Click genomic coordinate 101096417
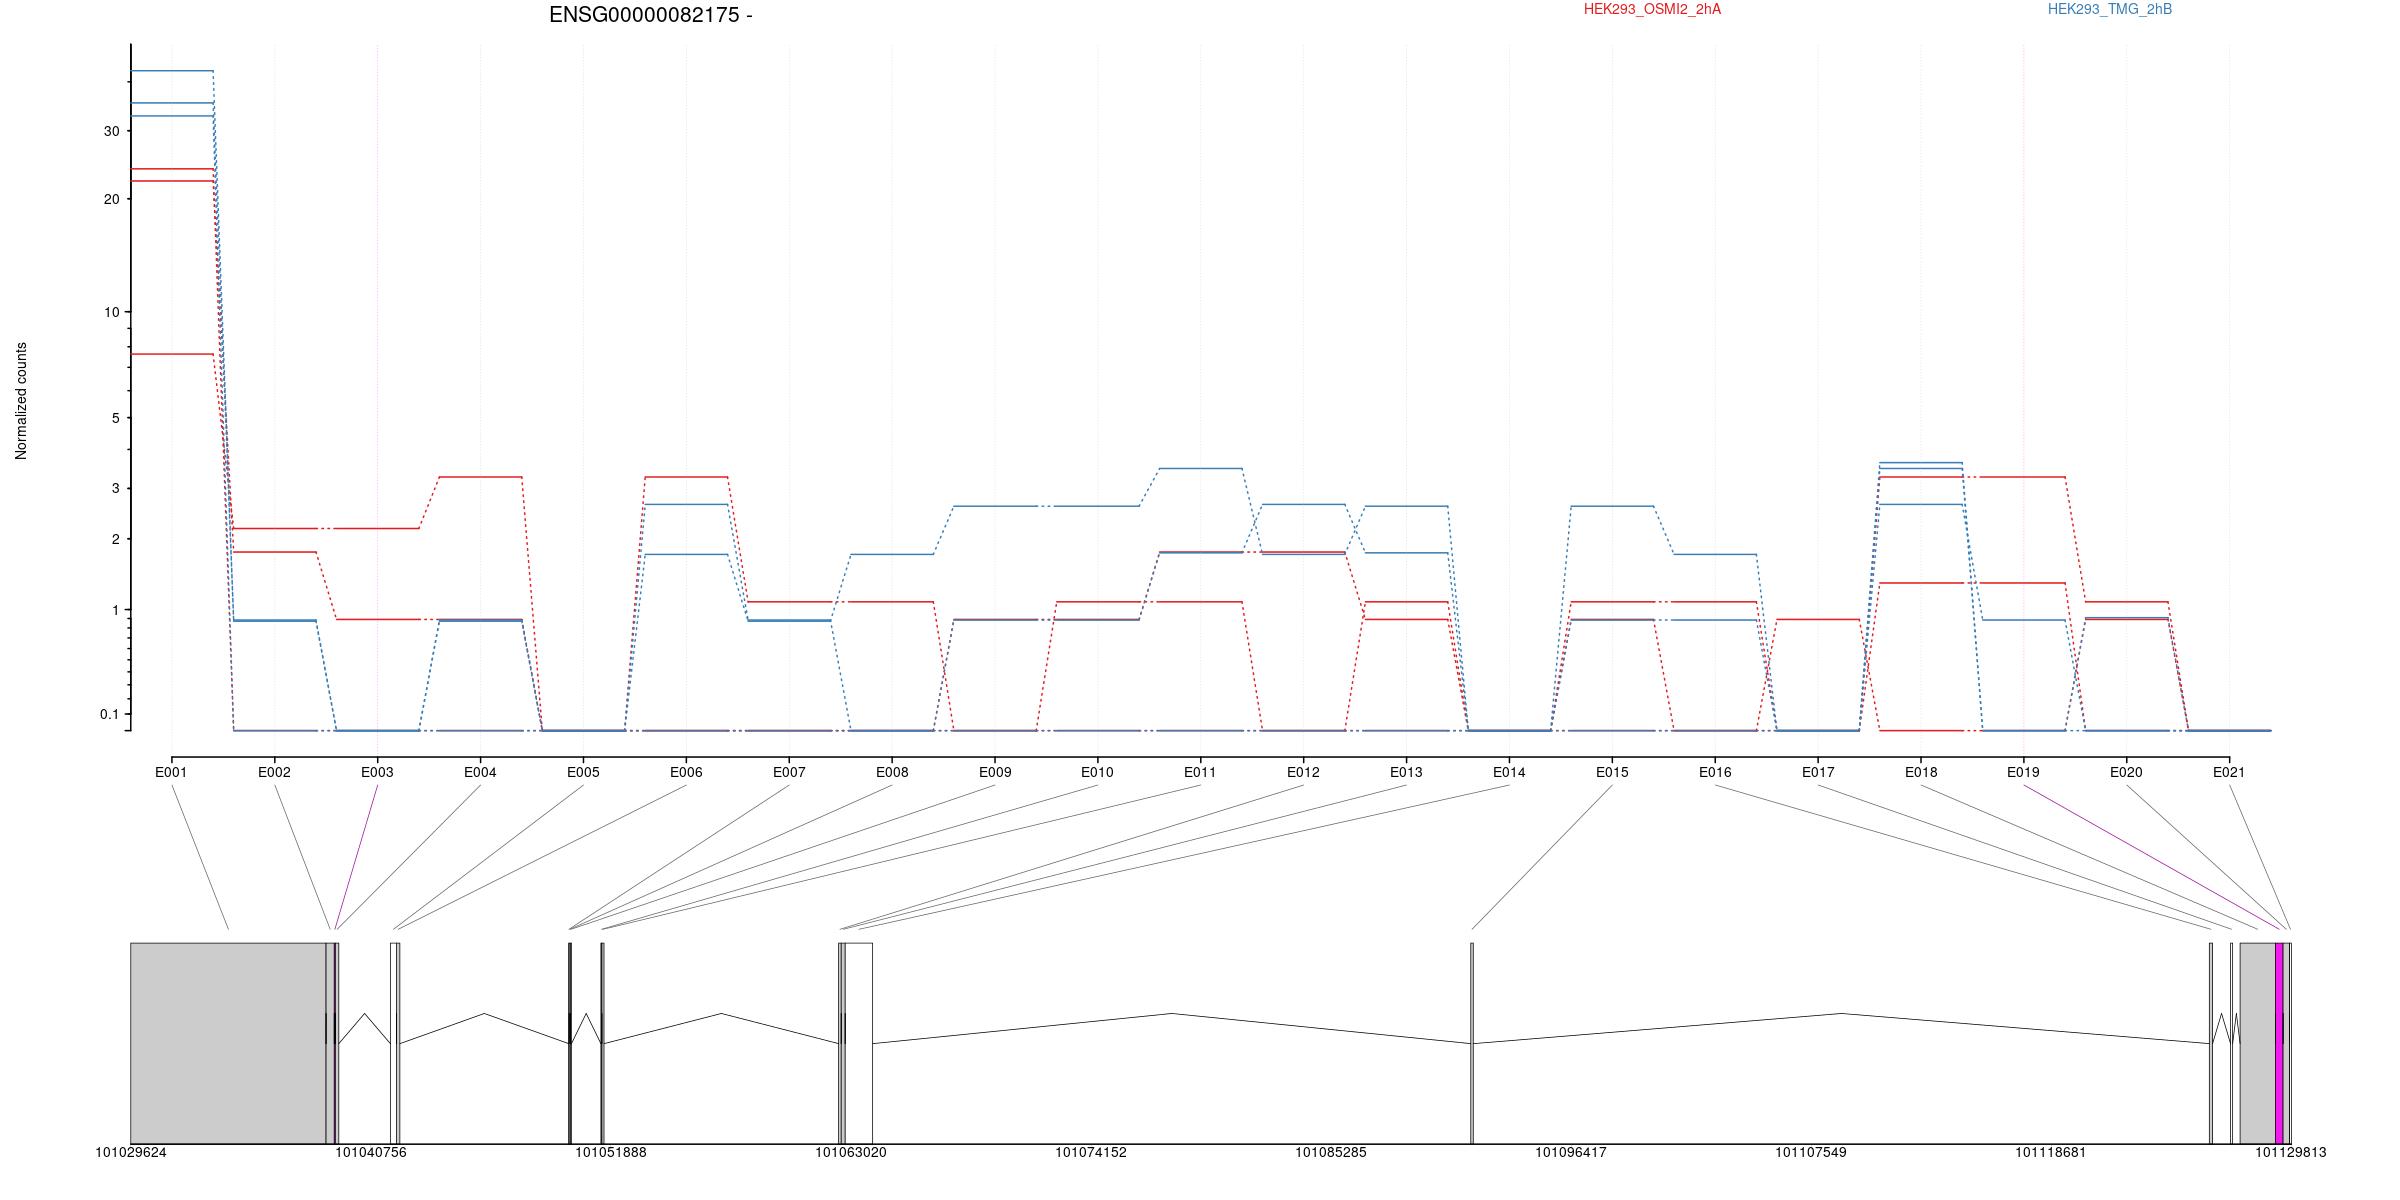The image size is (2400, 1200). (x=1571, y=1153)
